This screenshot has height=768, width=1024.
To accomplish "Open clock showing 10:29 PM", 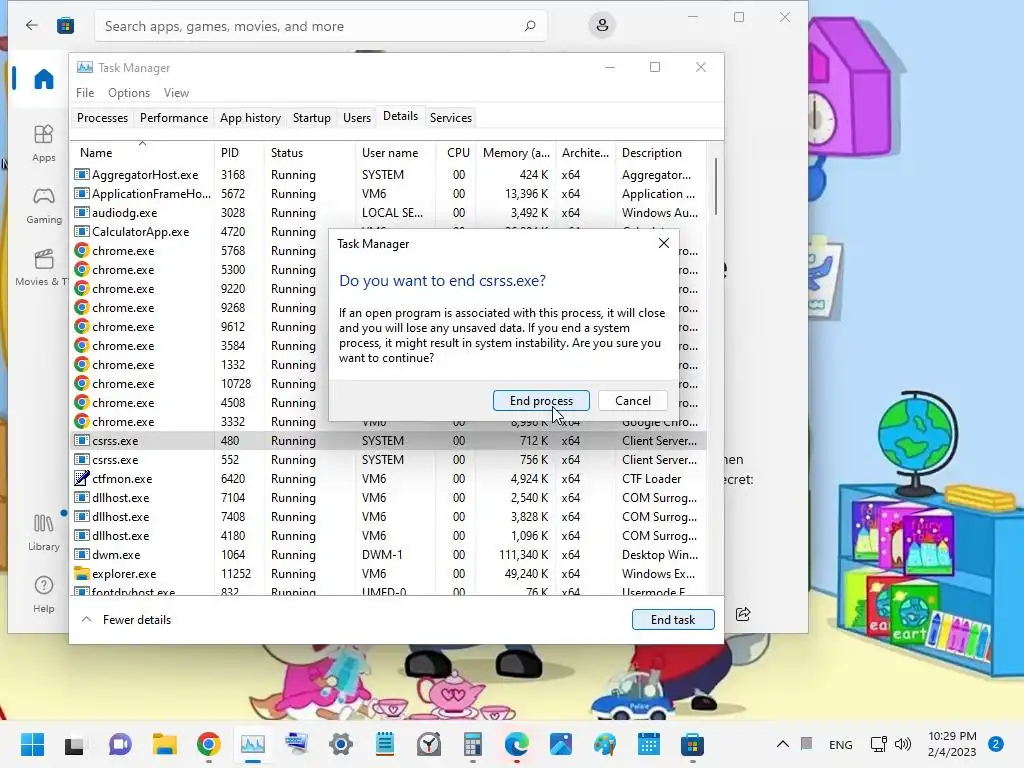I will 952,744.
